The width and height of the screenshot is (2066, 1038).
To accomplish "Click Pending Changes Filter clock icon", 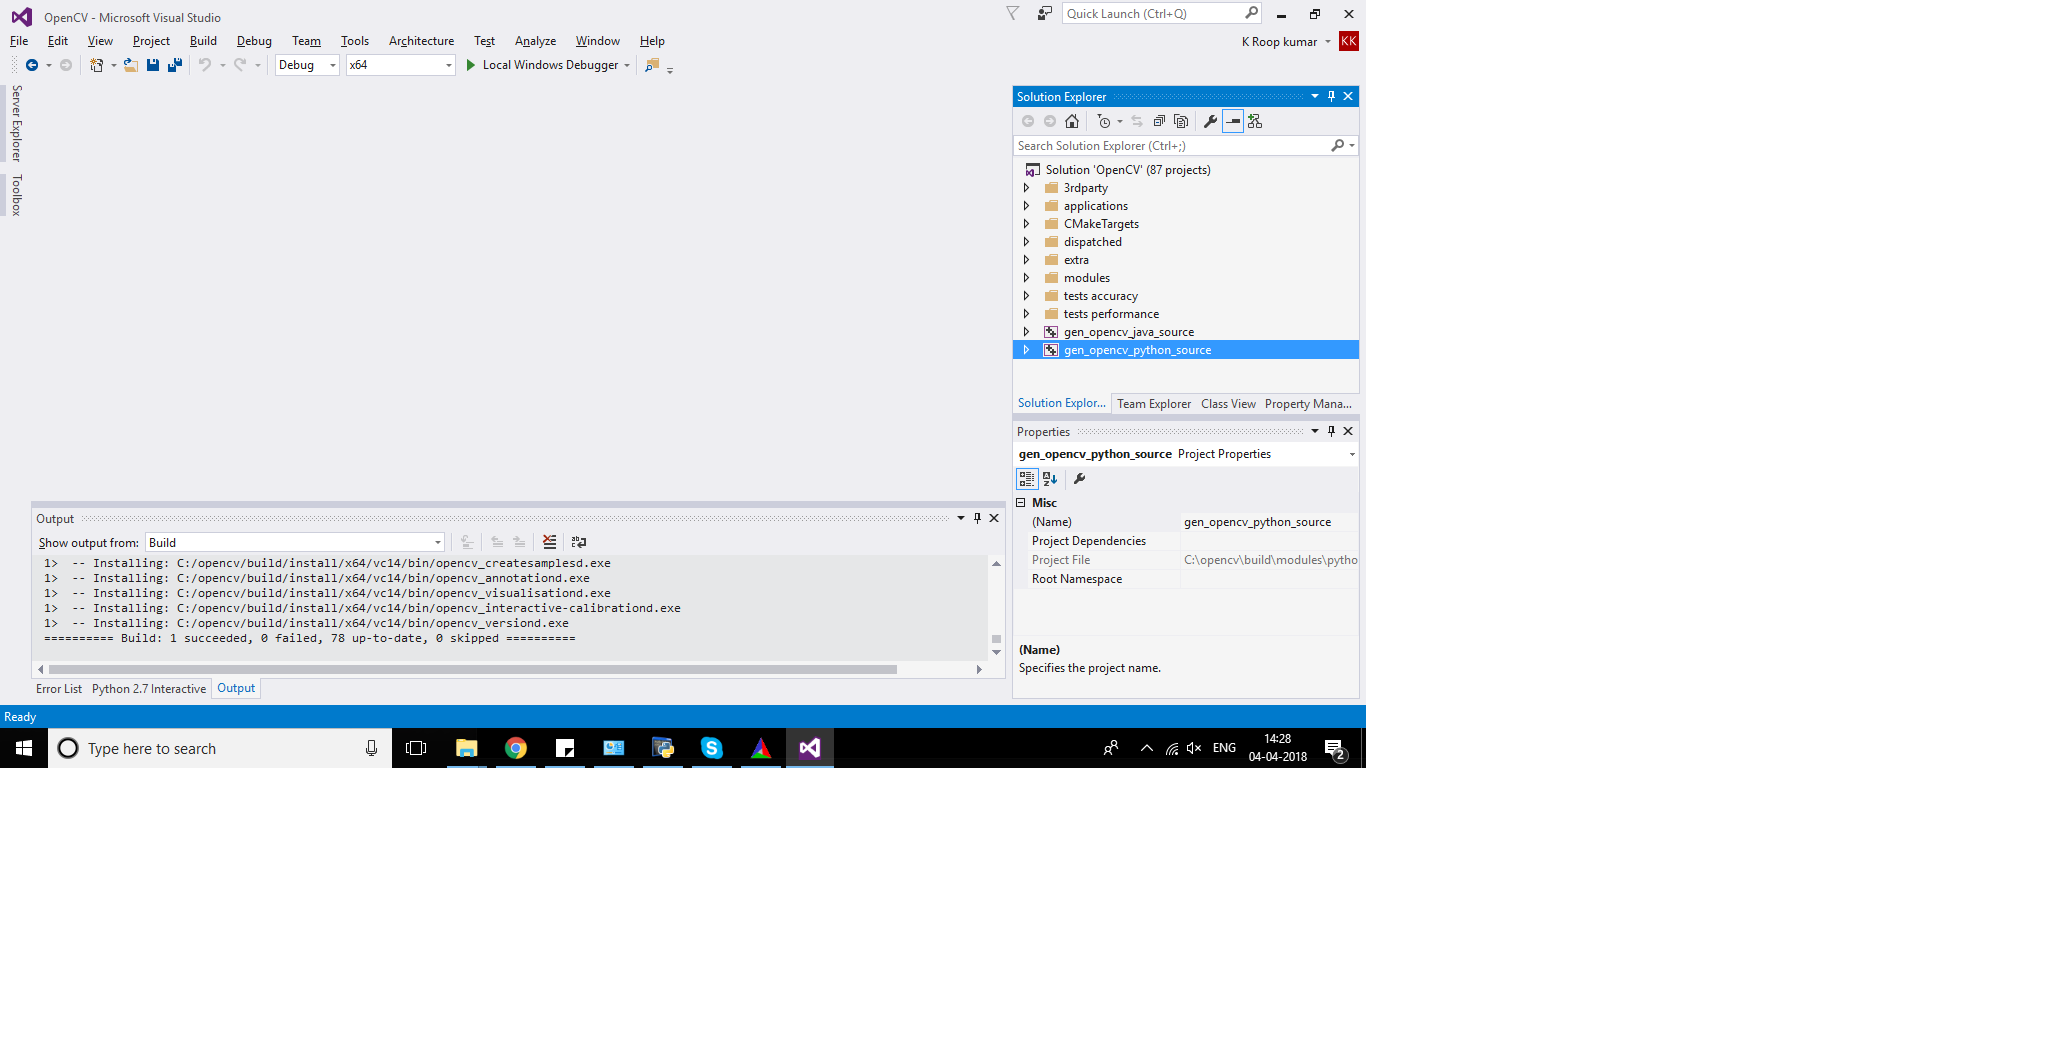I will click(1104, 121).
